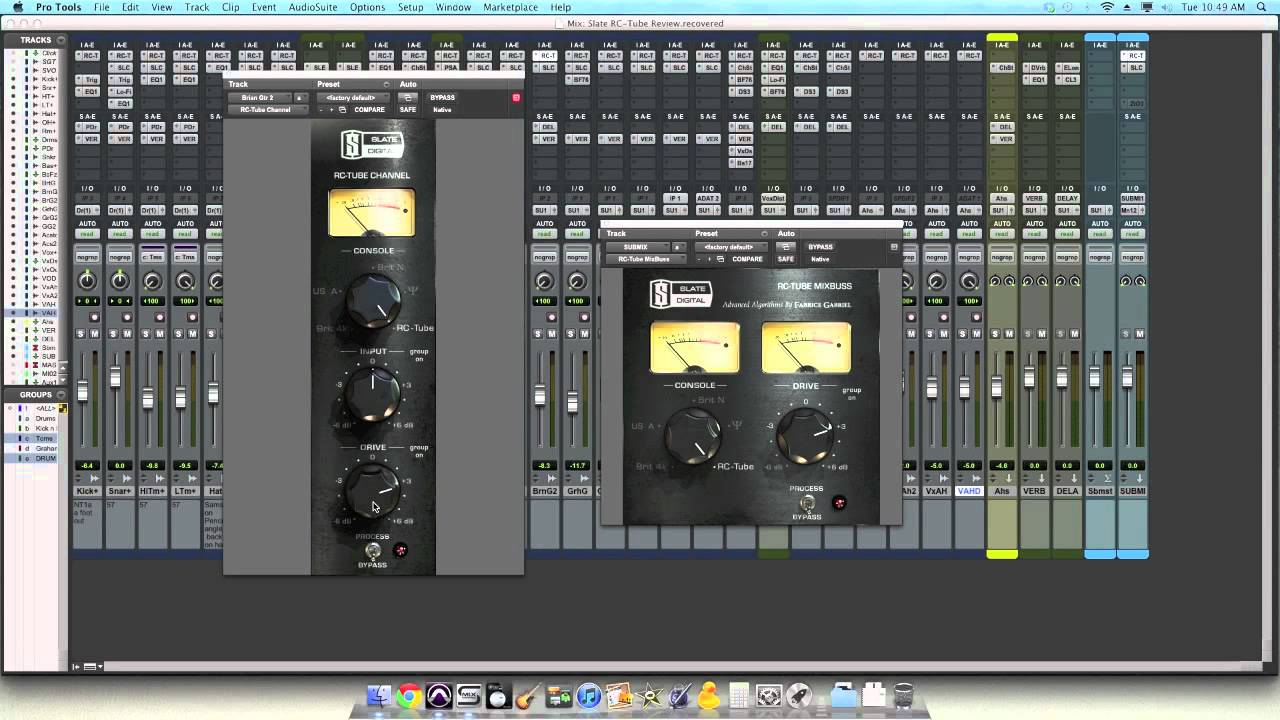
Task: Open factory default preset list in RC-Tube Channel
Action: (x=354, y=98)
